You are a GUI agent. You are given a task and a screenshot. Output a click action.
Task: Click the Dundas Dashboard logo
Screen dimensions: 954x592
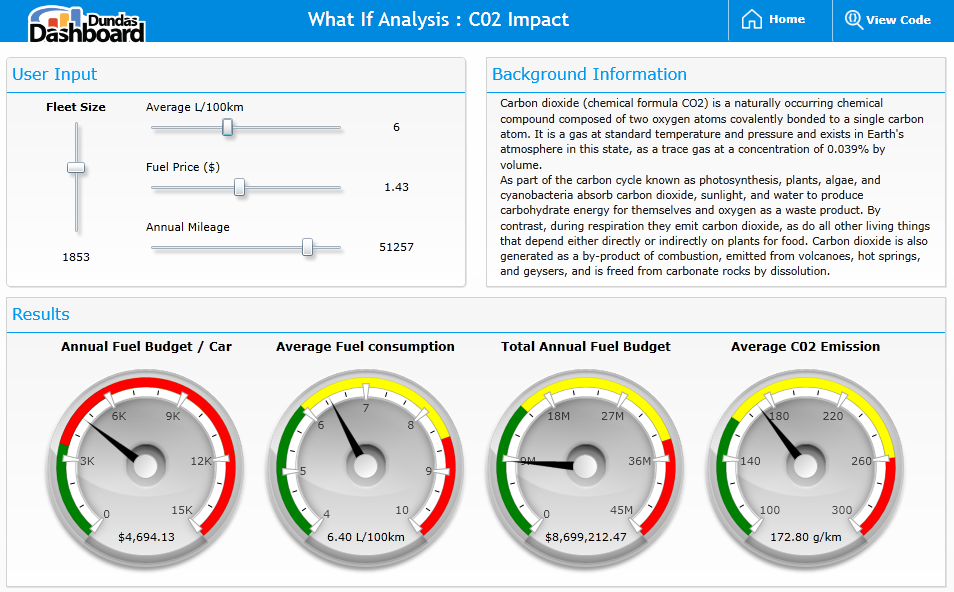[87, 22]
